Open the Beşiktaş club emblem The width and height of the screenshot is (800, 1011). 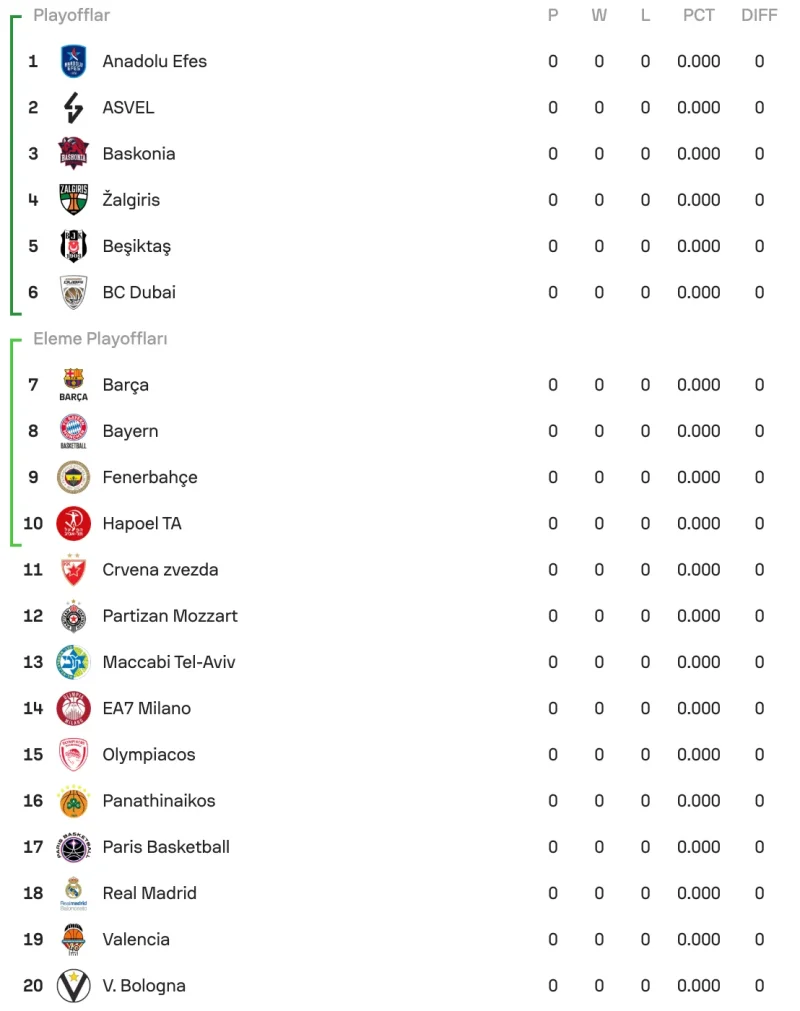(73, 246)
